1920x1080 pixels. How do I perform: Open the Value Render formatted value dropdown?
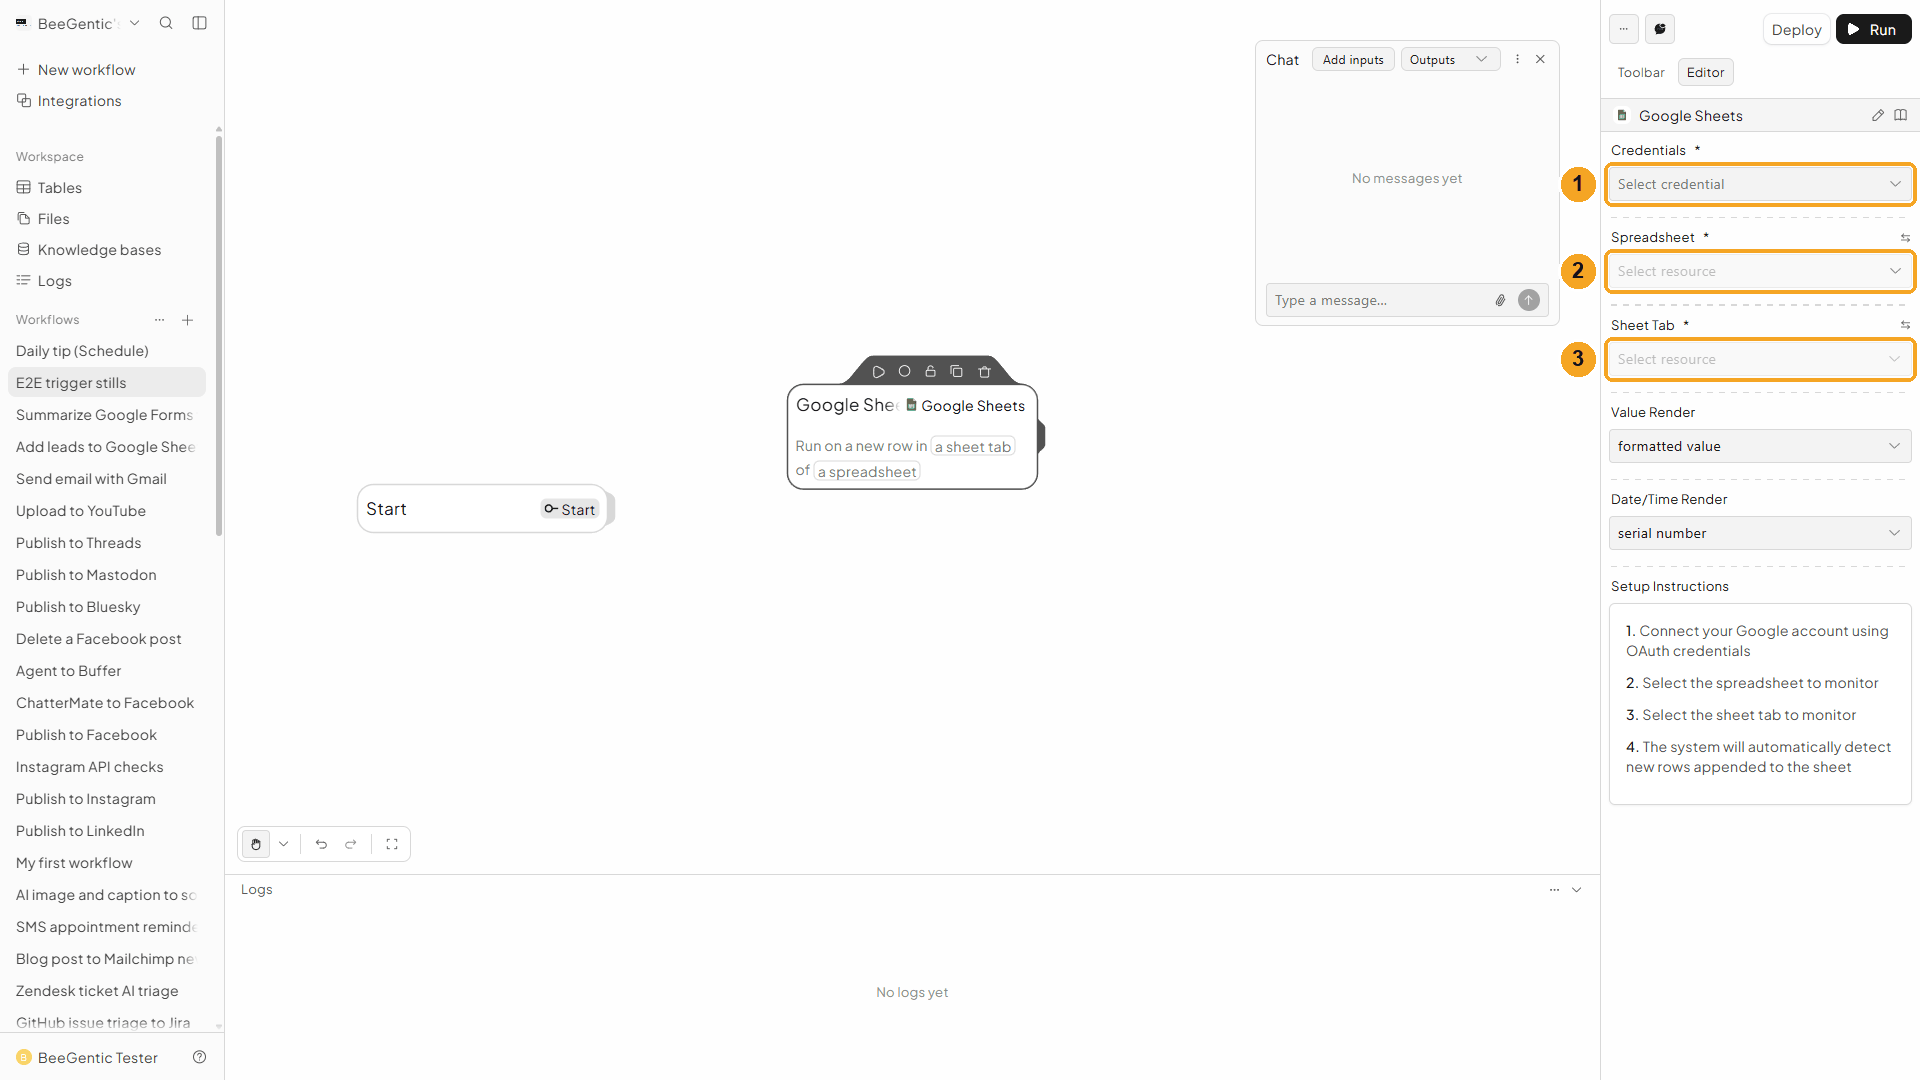click(1760, 446)
